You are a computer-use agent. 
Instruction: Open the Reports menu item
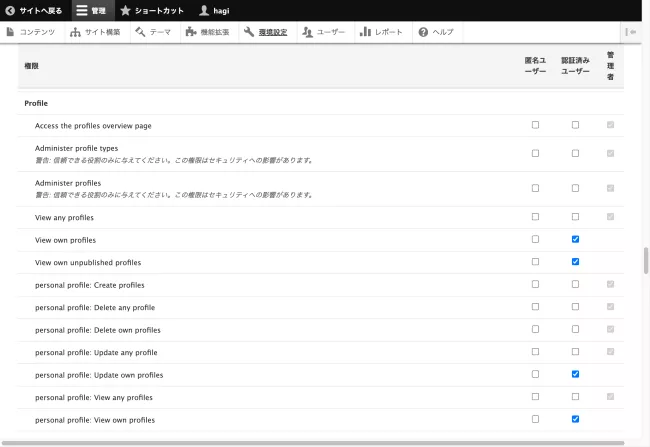pyautogui.click(x=381, y=32)
